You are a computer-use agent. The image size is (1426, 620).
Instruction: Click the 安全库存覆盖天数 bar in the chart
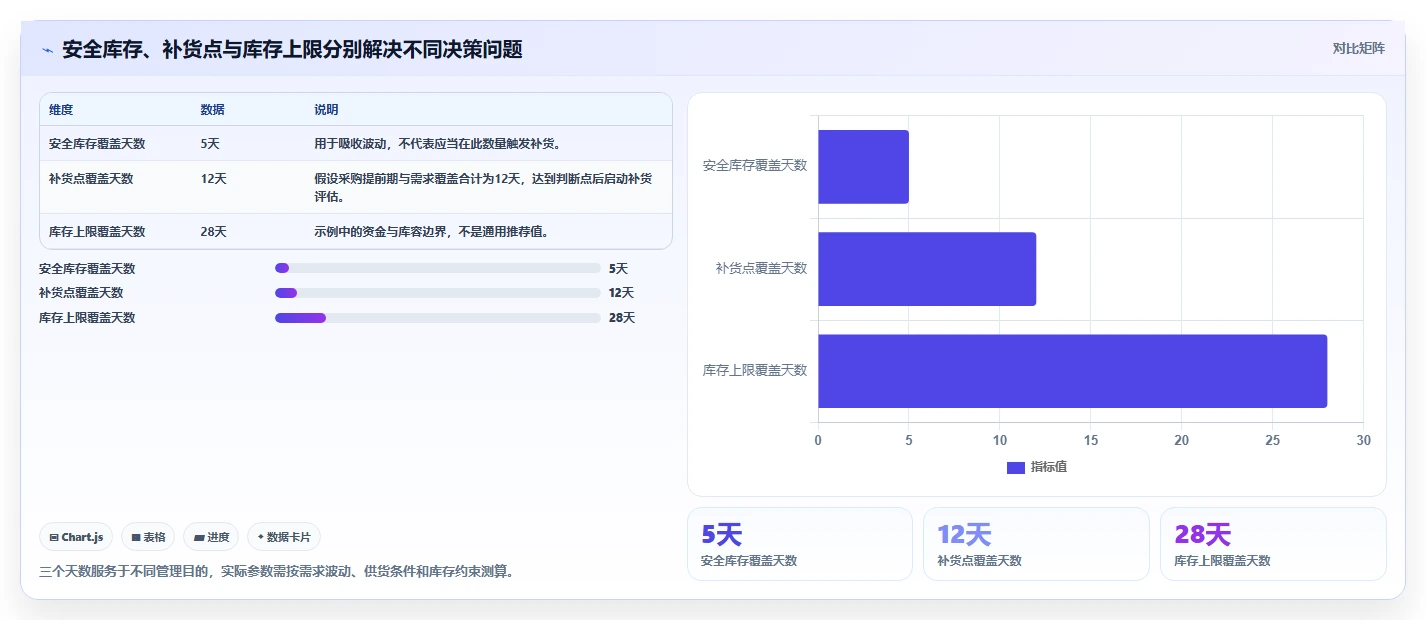click(x=863, y=167)
